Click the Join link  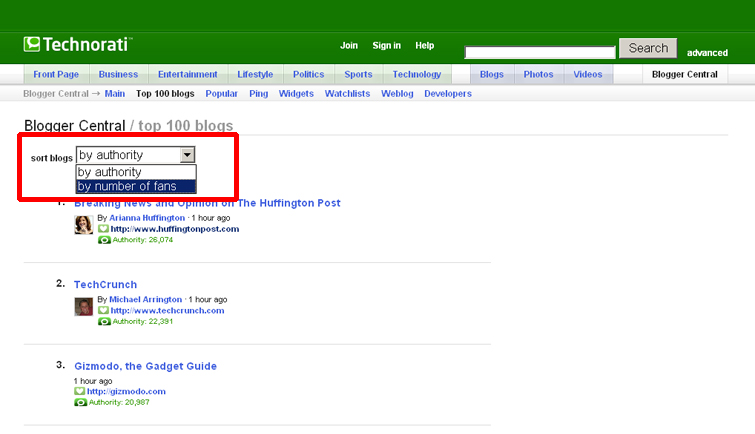tap(349, 45)
